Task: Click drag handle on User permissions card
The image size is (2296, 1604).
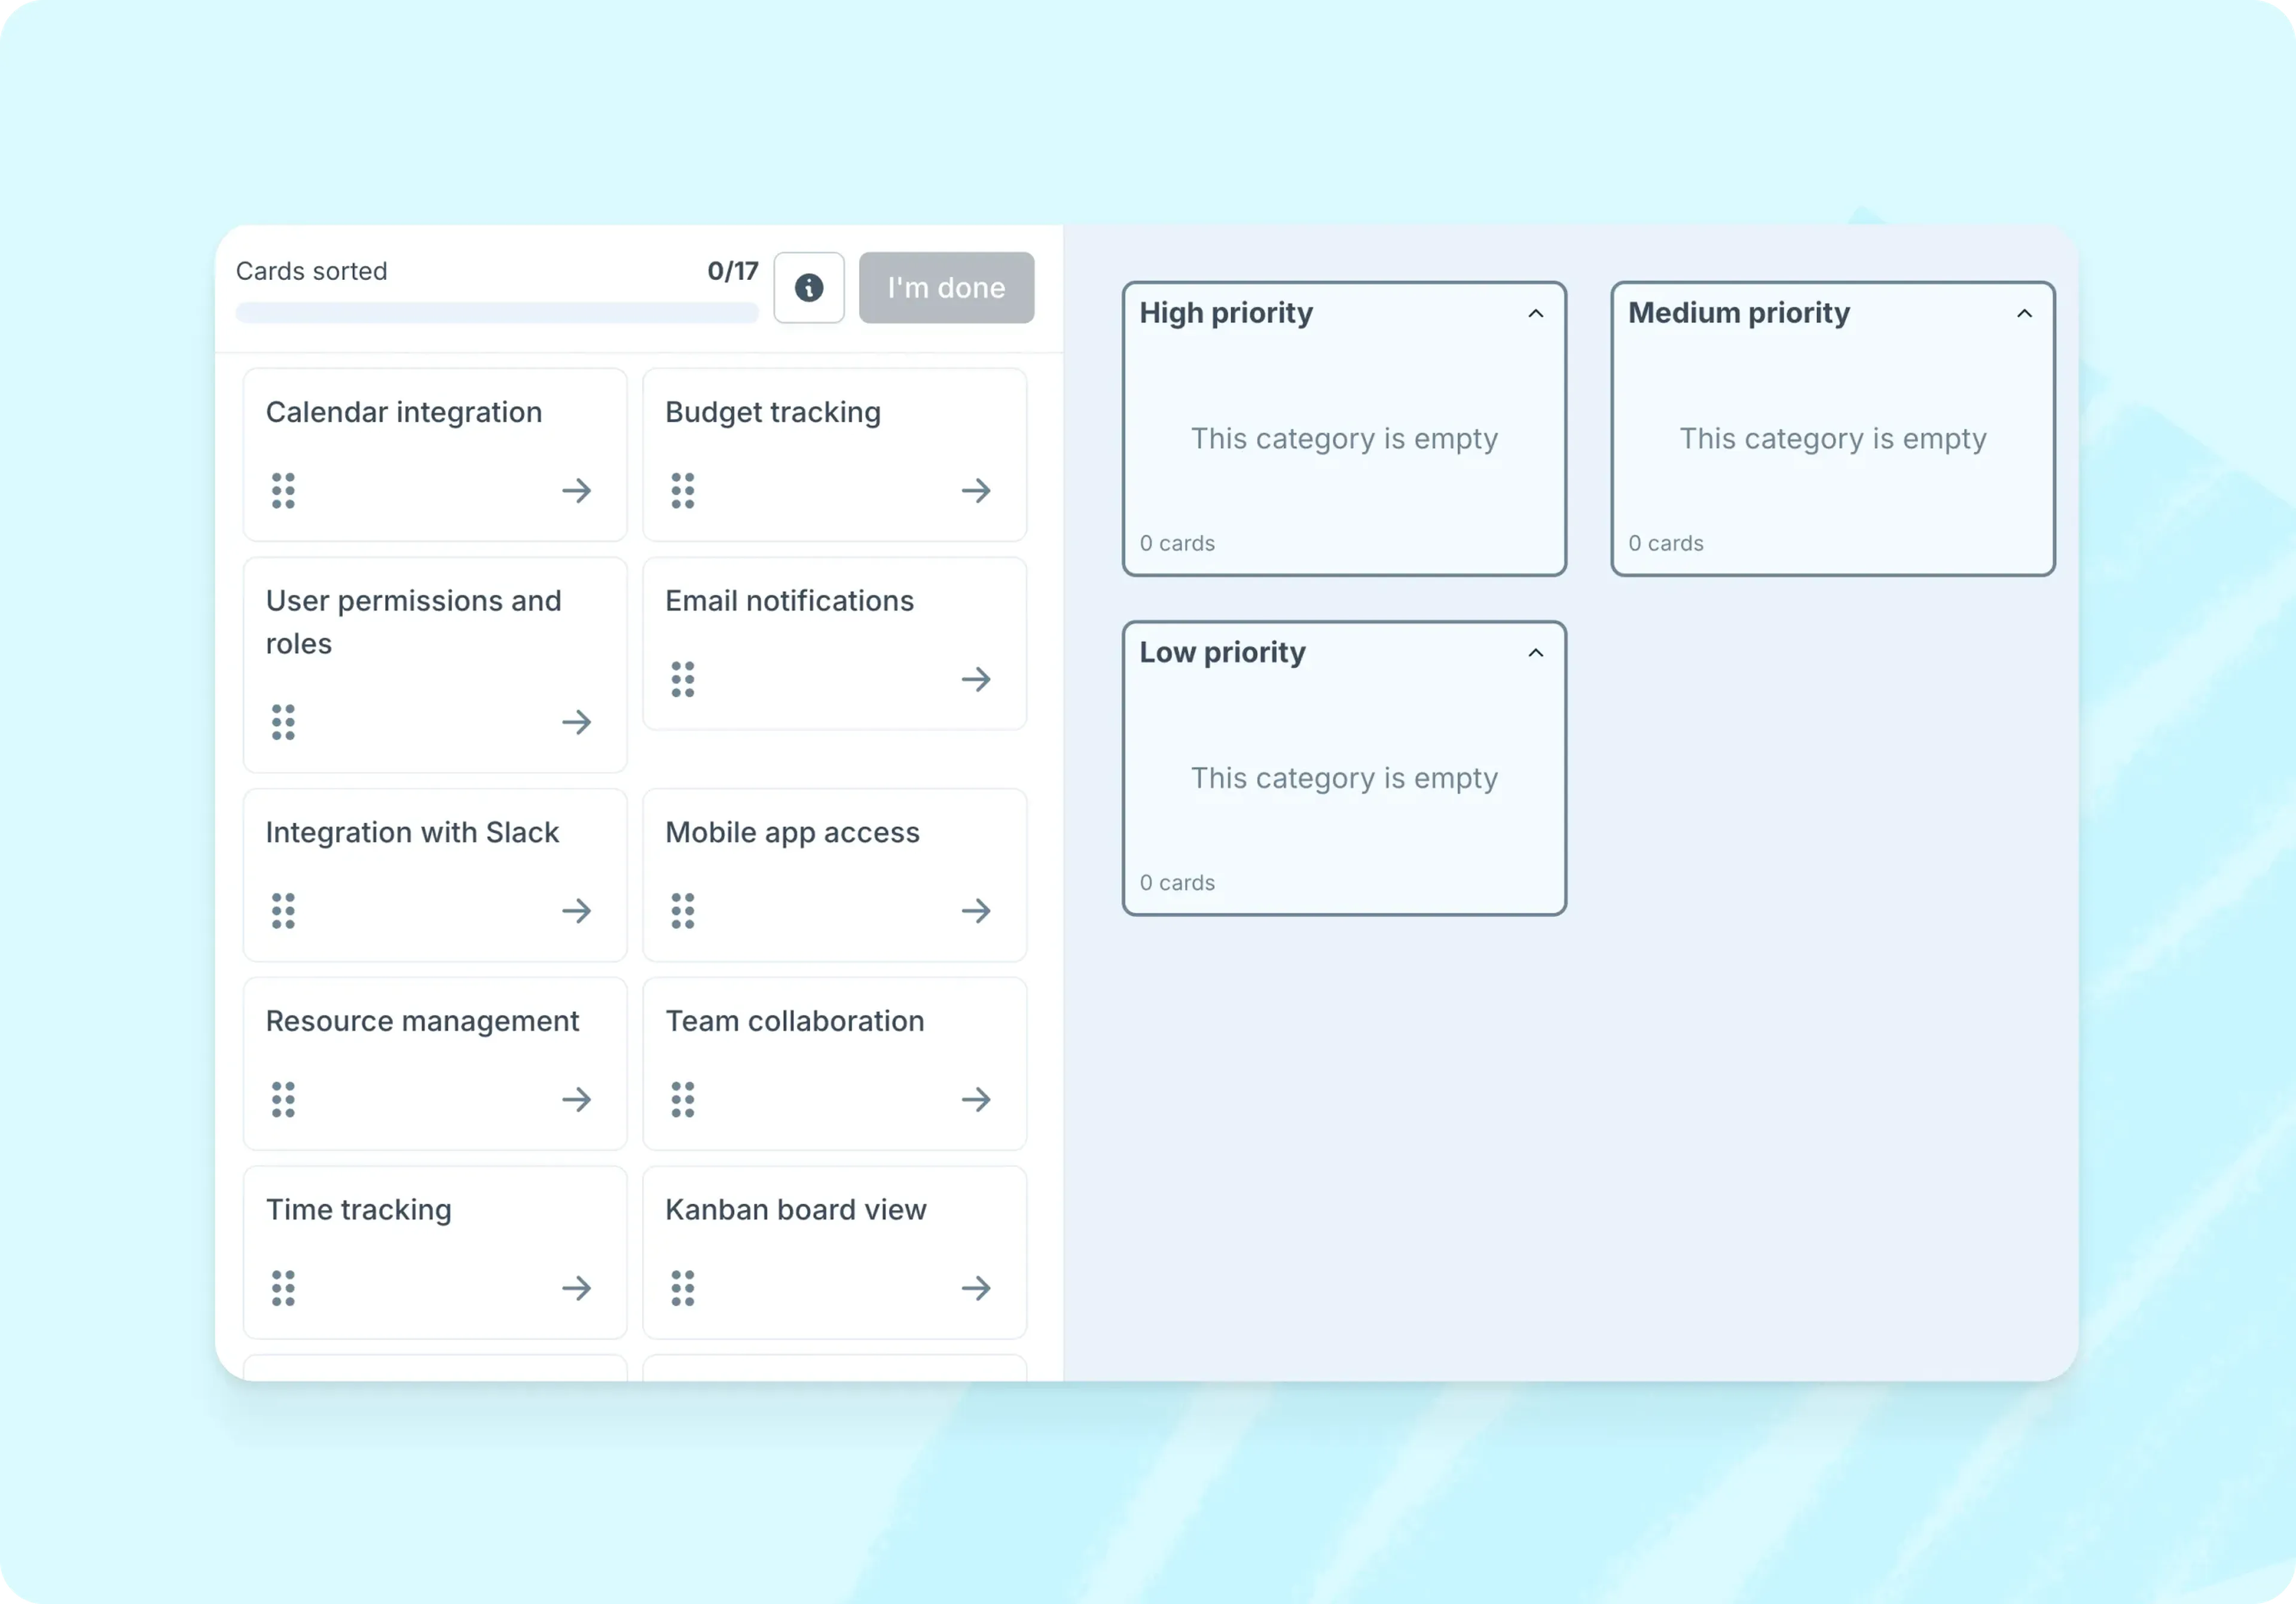Action: (x=283, y=722)
